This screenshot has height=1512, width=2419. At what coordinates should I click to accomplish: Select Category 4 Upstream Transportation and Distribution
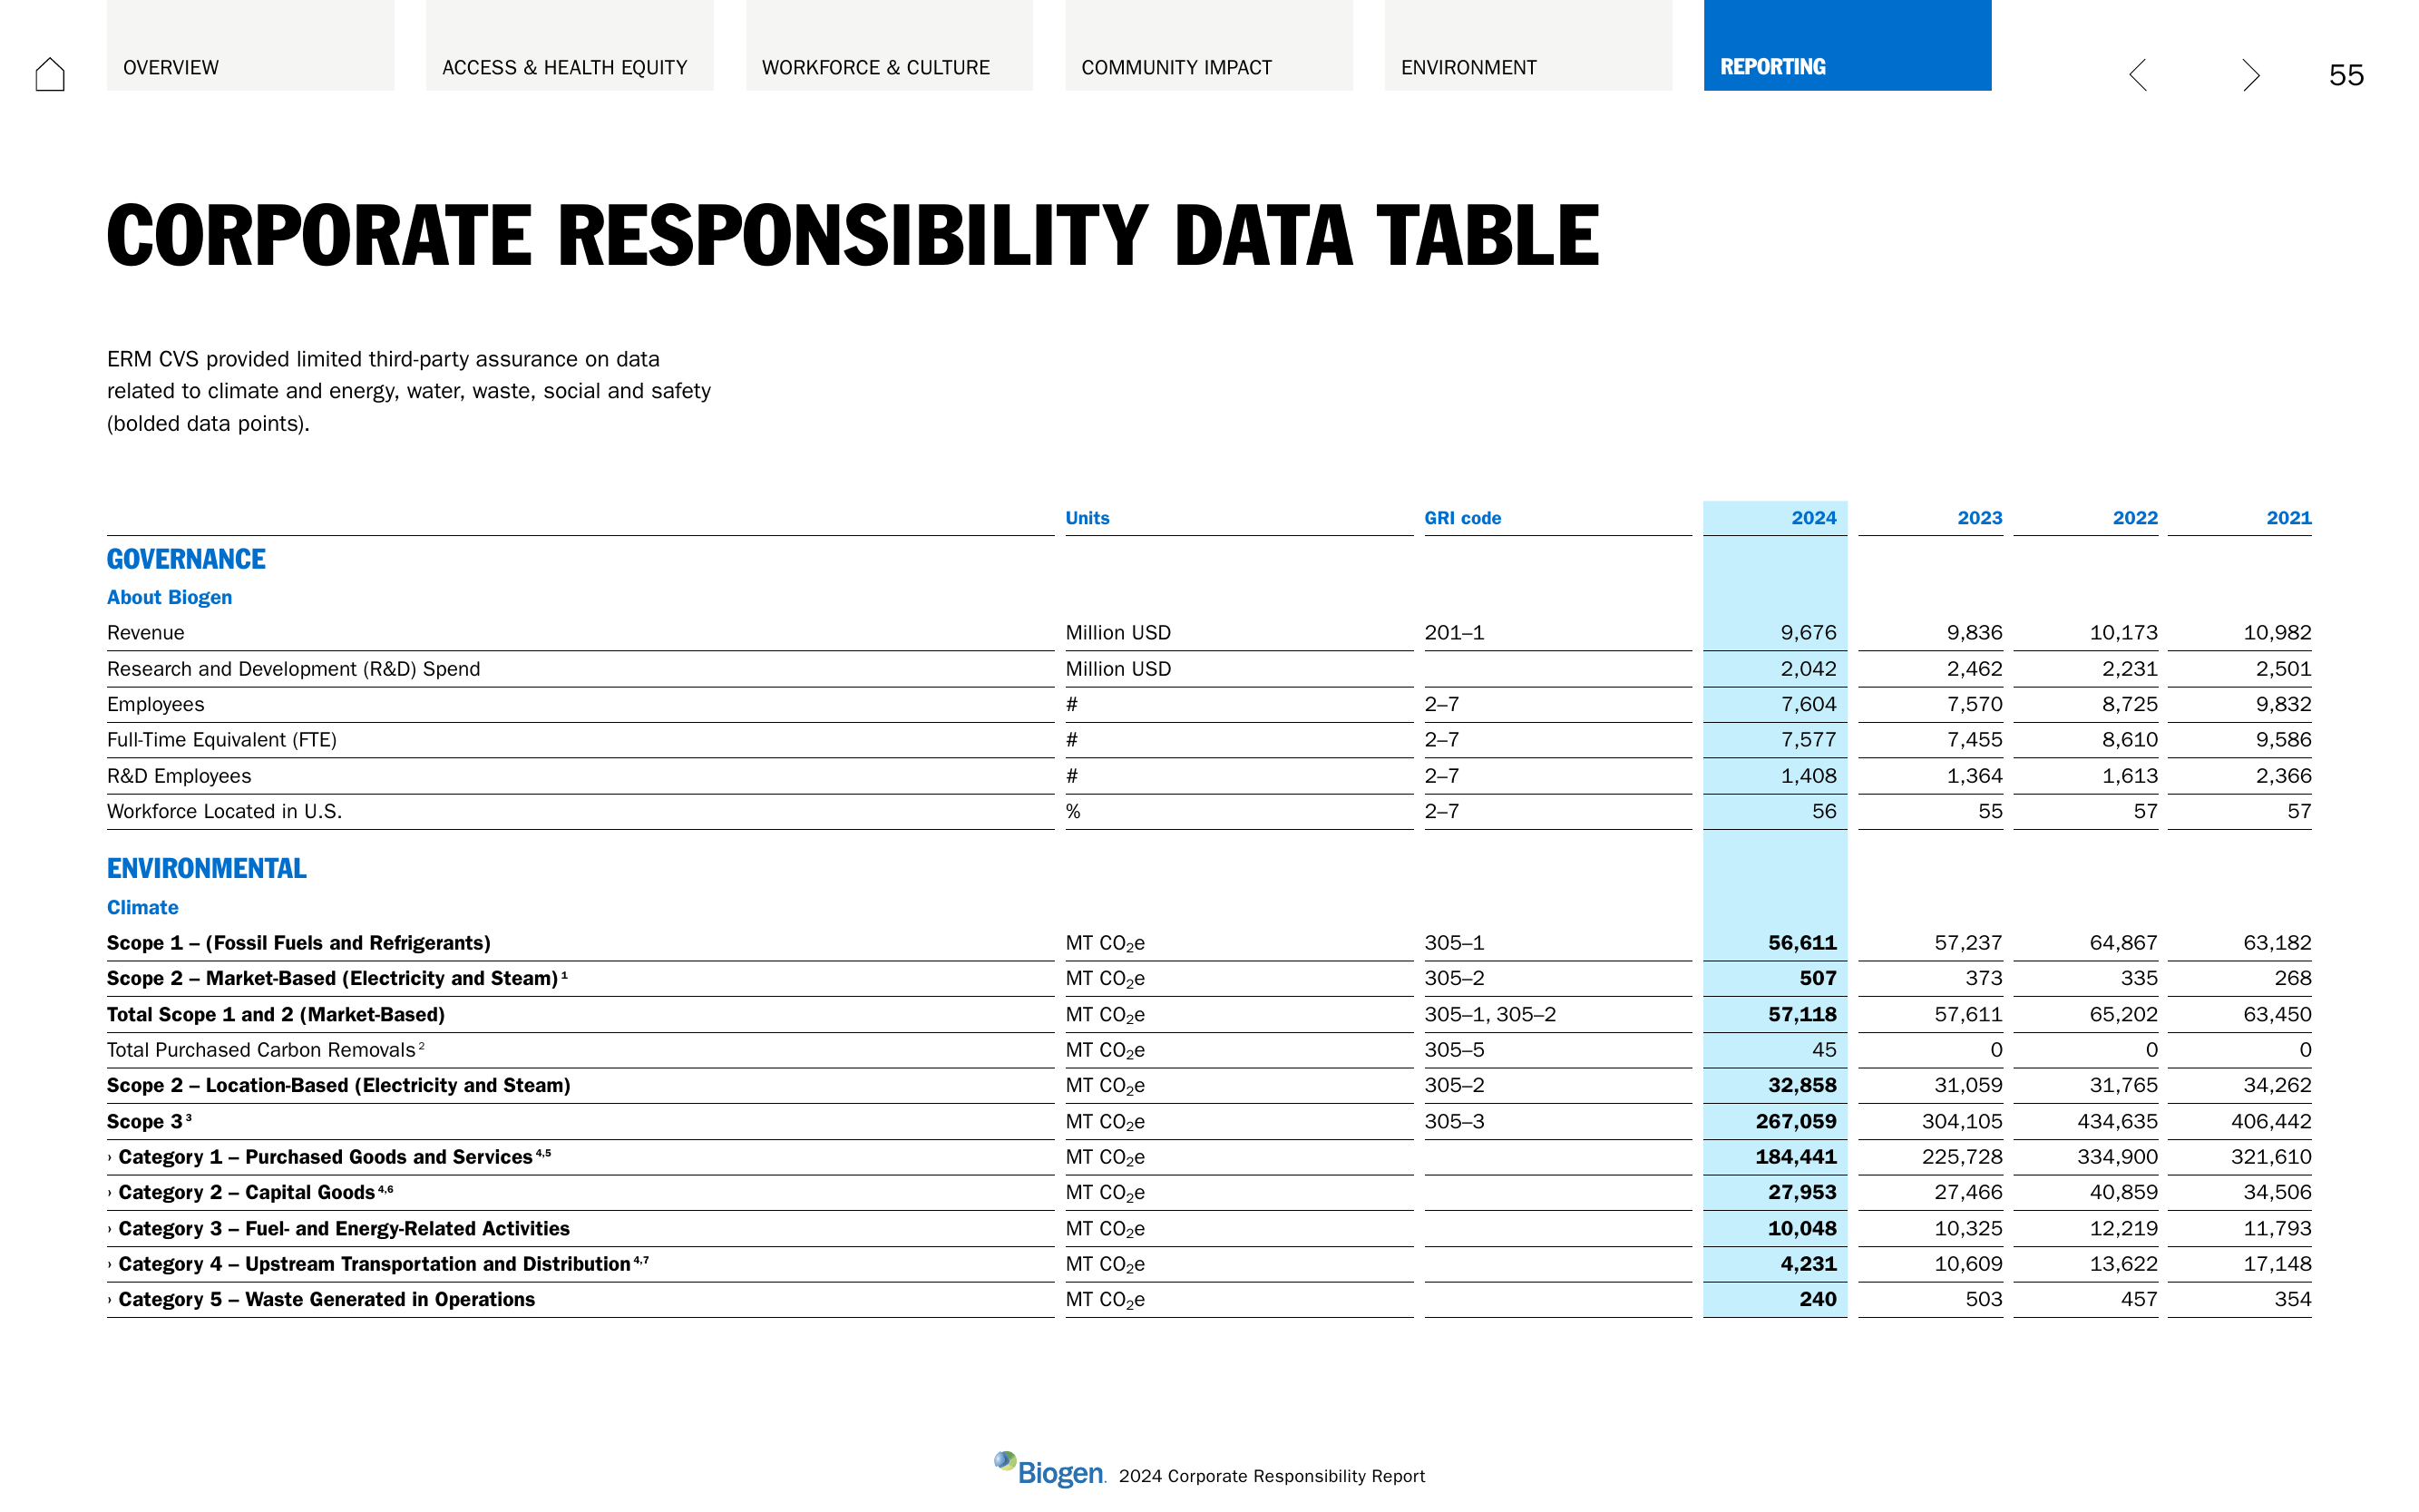pos(378,1264)
